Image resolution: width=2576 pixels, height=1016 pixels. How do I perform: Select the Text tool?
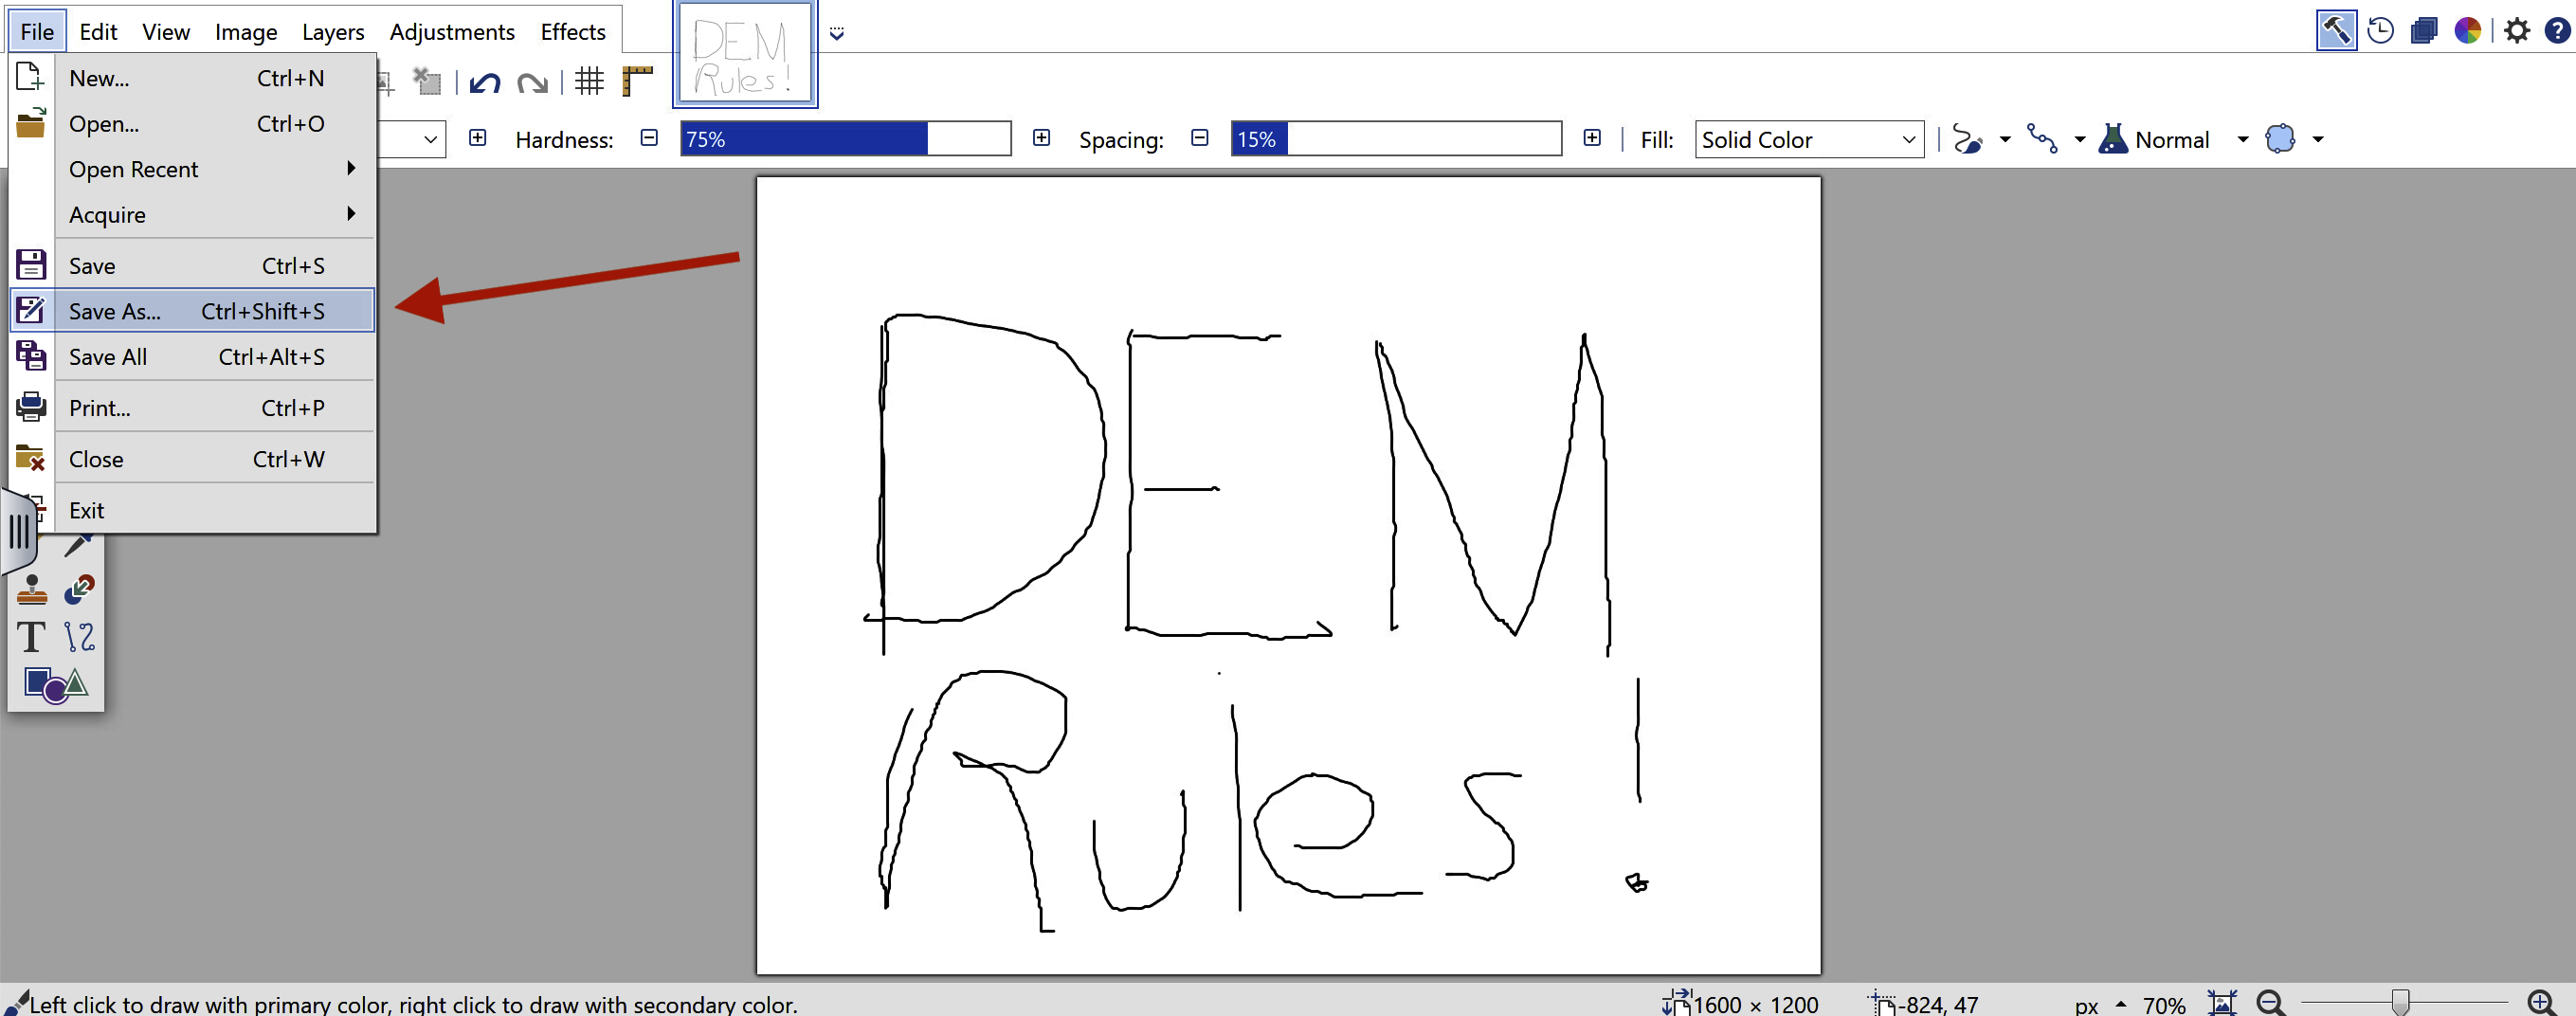click(31, 636)
